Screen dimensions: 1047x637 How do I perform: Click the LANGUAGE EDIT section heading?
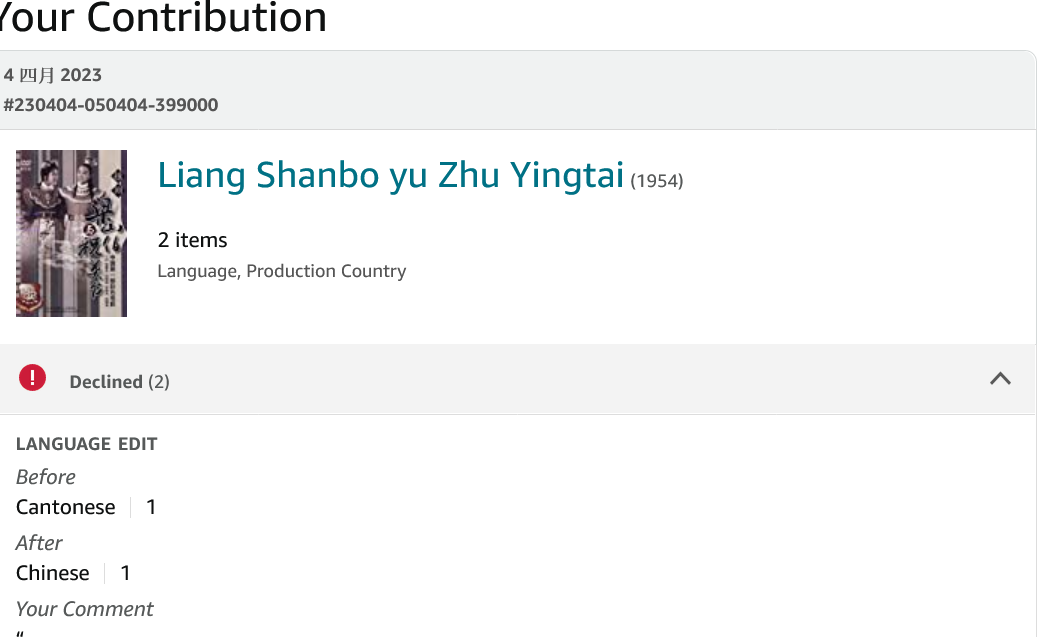[x=87, y=444]
